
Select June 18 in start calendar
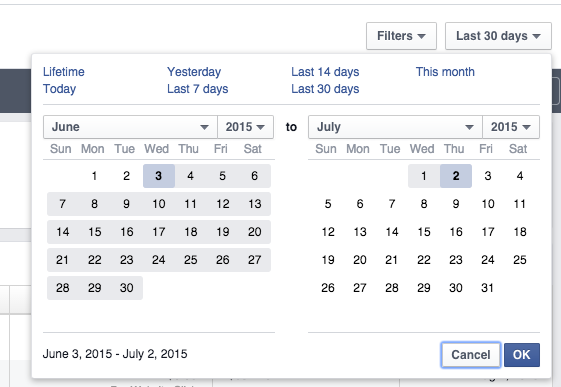(191, 232)
